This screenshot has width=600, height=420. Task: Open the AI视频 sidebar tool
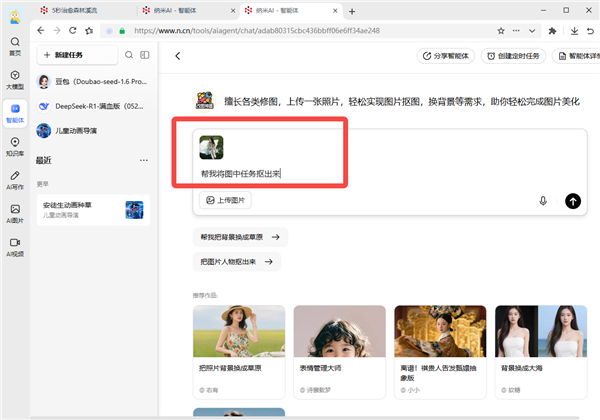[x=15, y=247]
